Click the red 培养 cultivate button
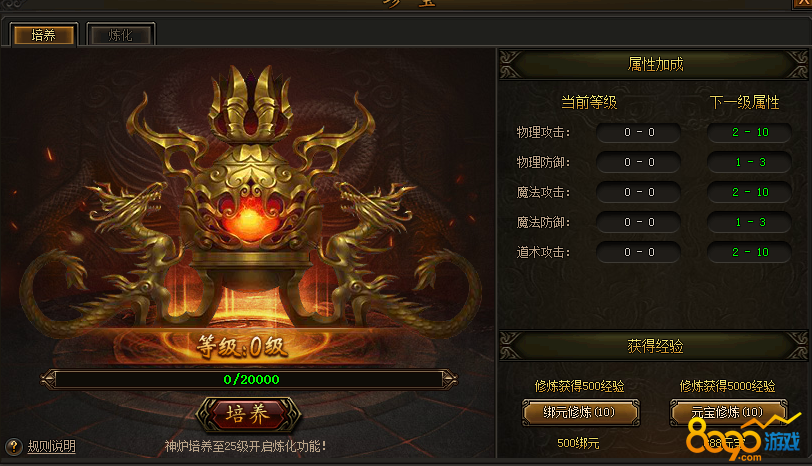Screen dimensions: 812x466 tap(248, 414)
